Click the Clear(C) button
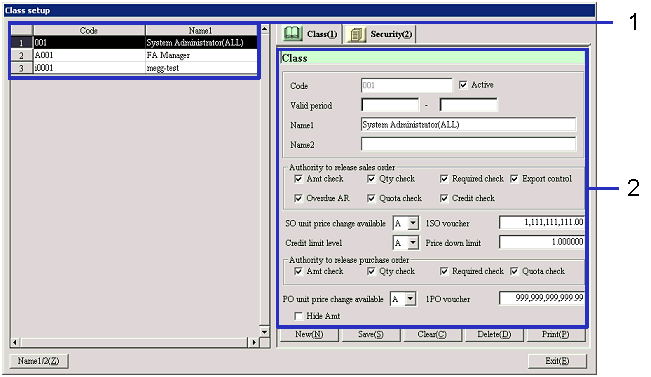The height and width of the screenshot is (377, 651). [x=432, y=335]
